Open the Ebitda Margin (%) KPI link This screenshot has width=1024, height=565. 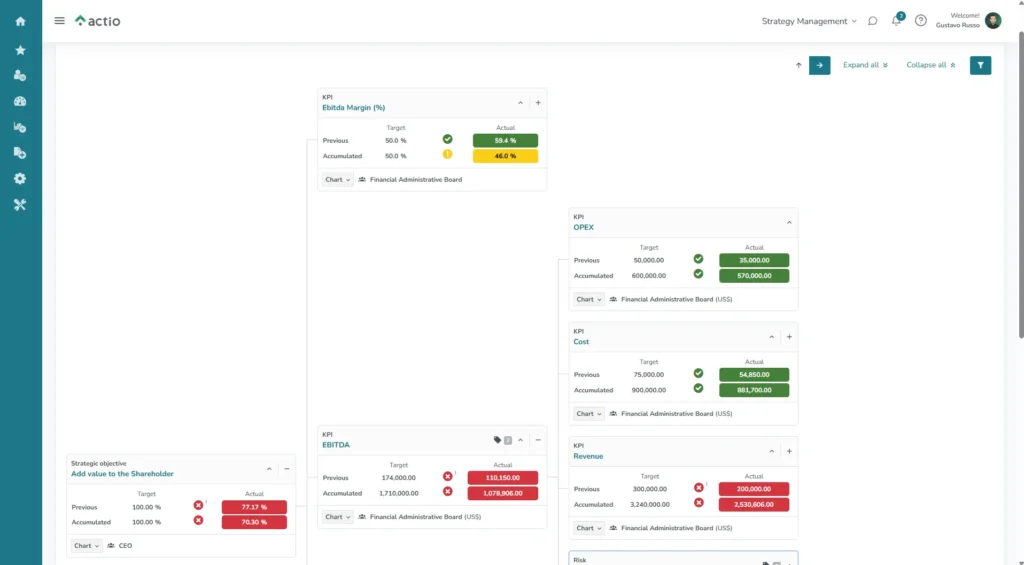[353, 108]
